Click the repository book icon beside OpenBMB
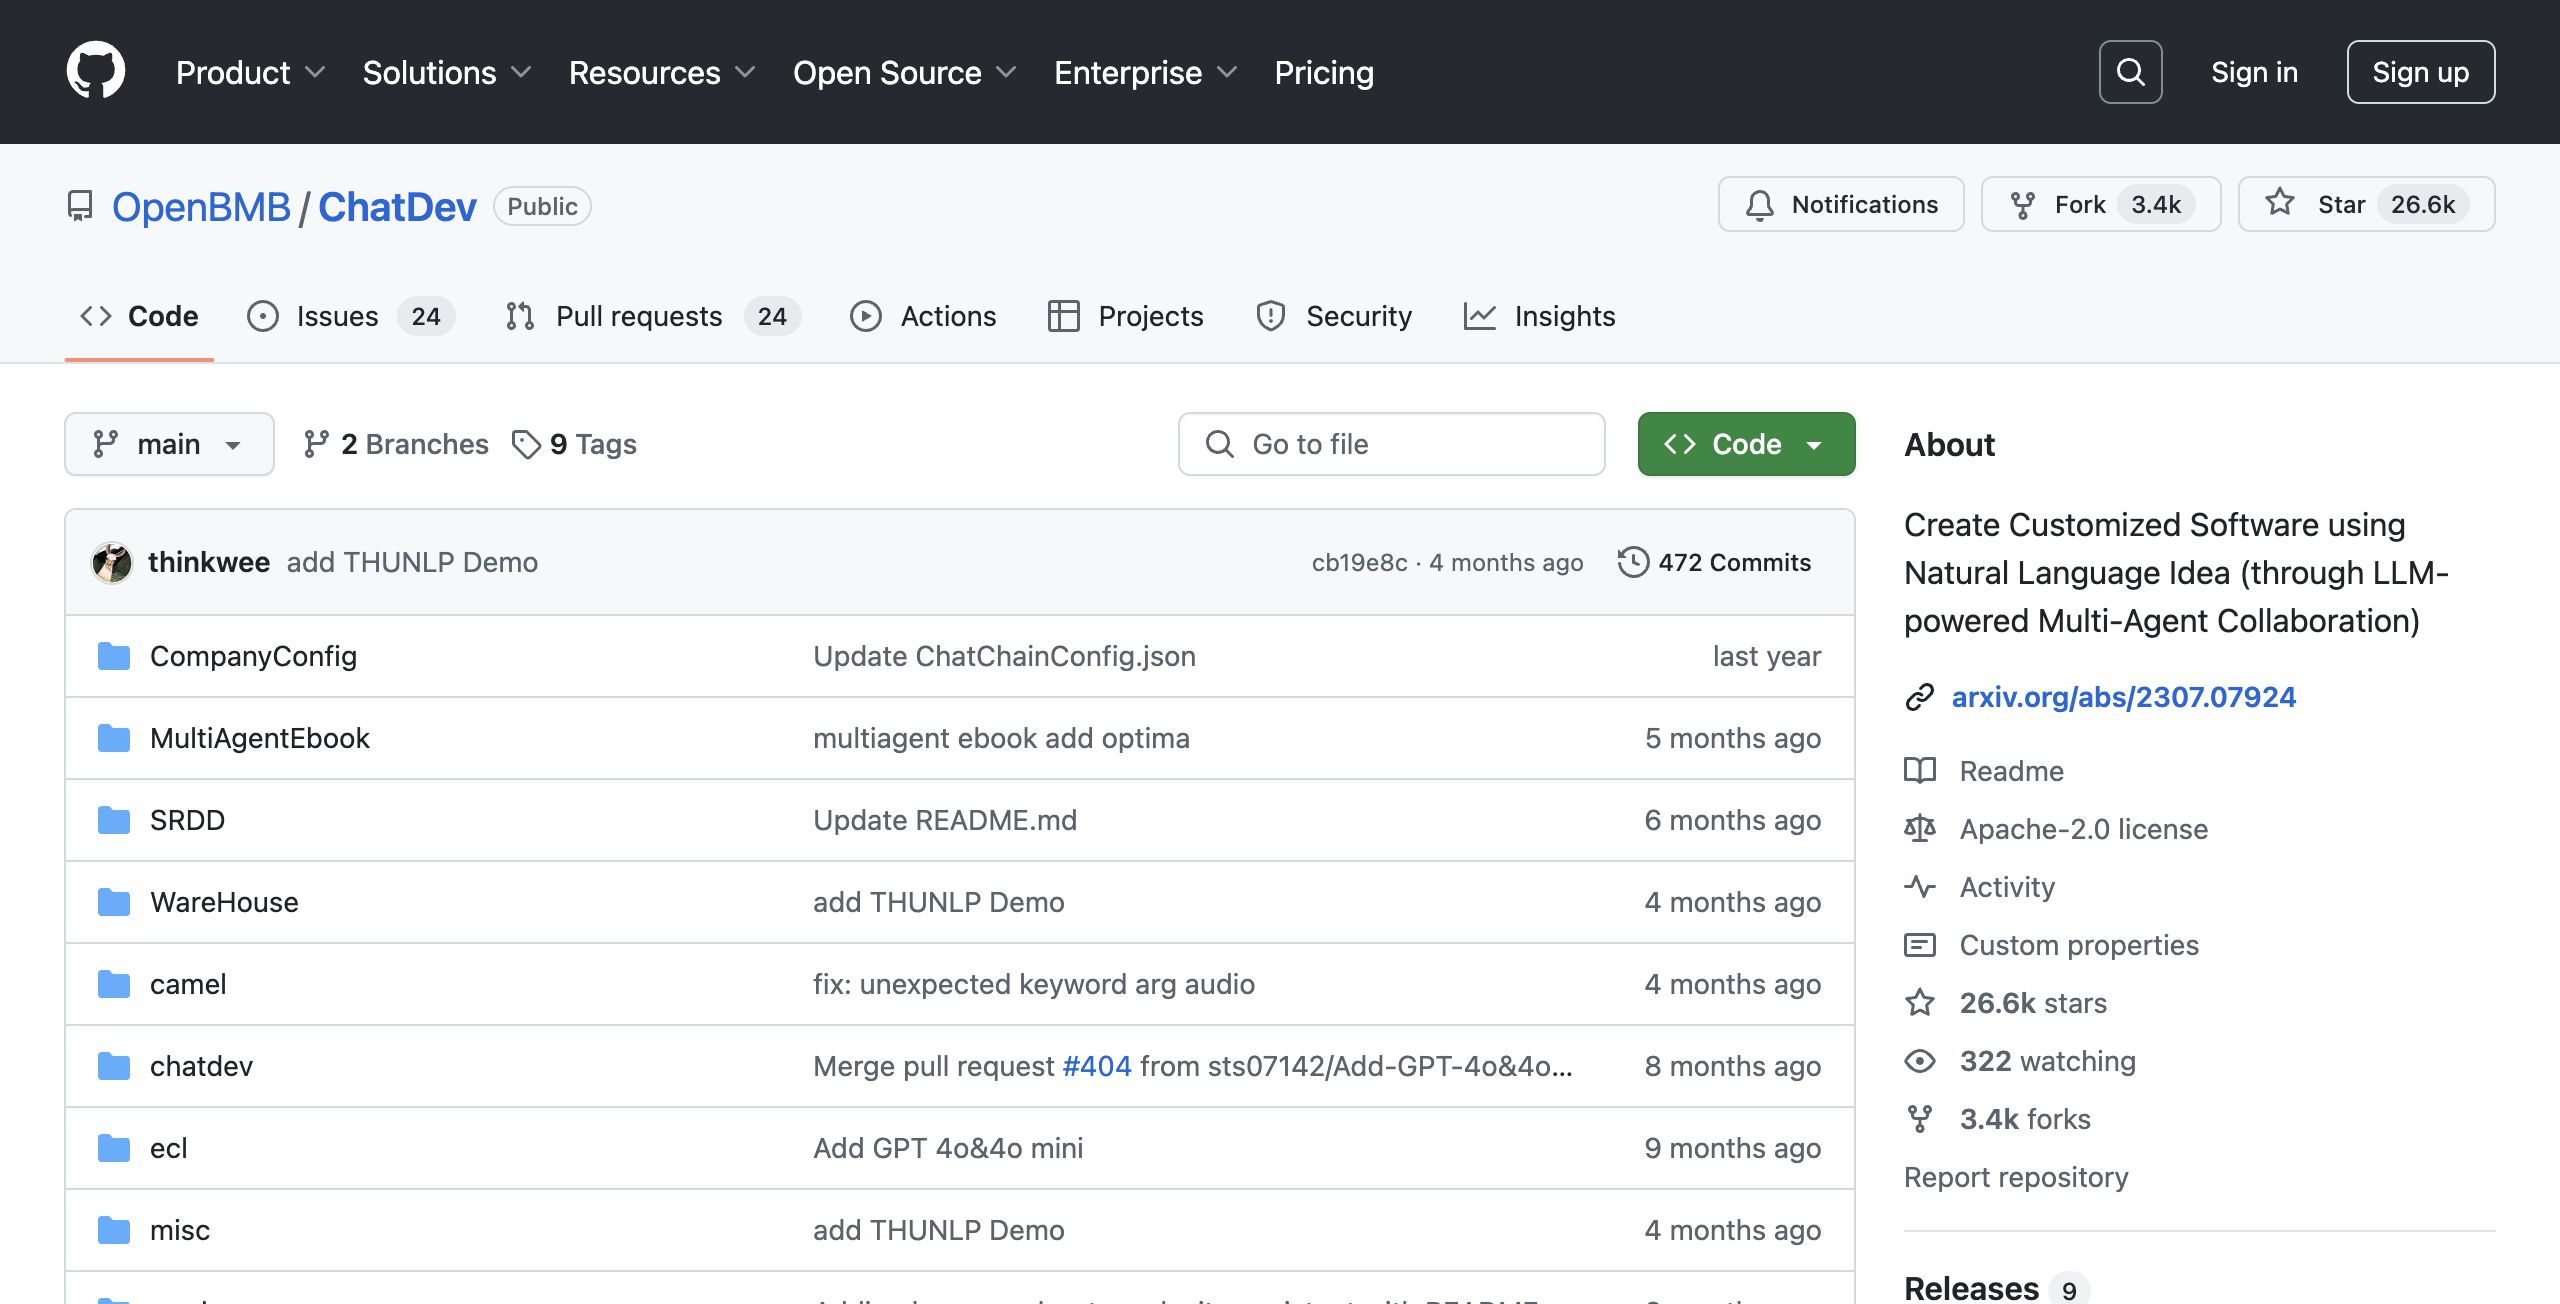Screen dimensions: 2560x1304 [x=79, y=206]
